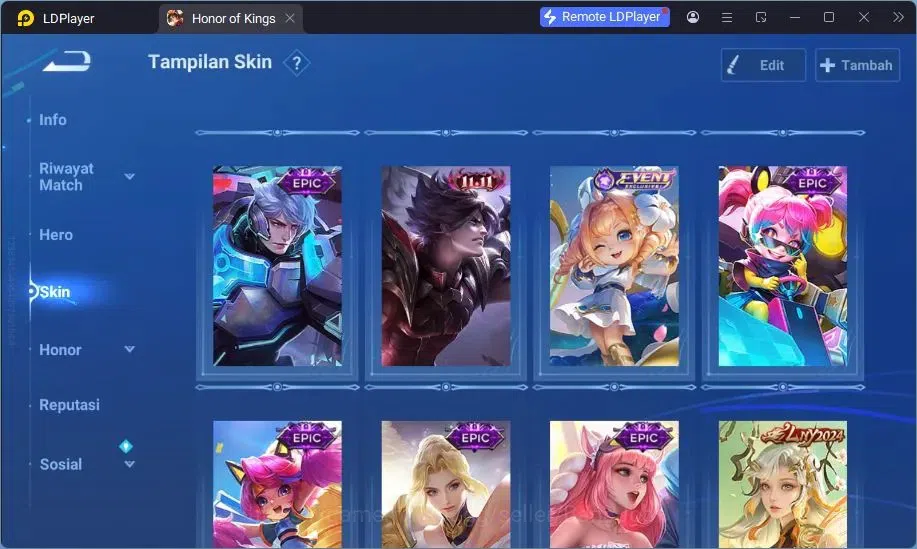This screenshot has height=549, width=917.
Task: Expand the Sosial submenu arrow
Action: pos(130,464)
